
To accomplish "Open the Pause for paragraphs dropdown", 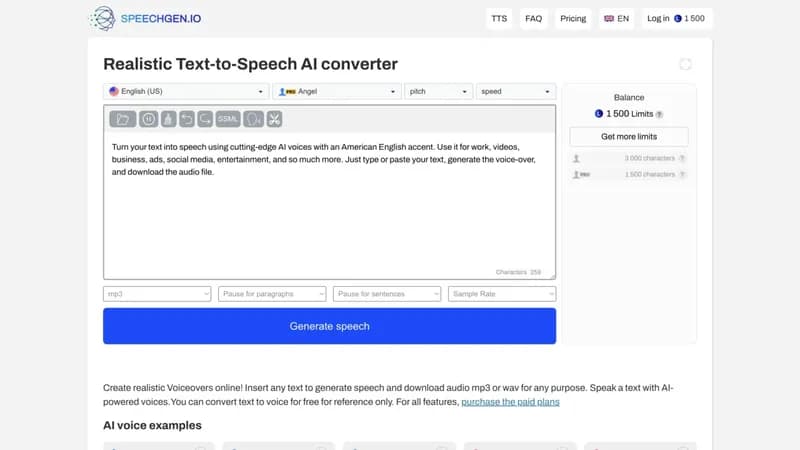I will 272,294.
